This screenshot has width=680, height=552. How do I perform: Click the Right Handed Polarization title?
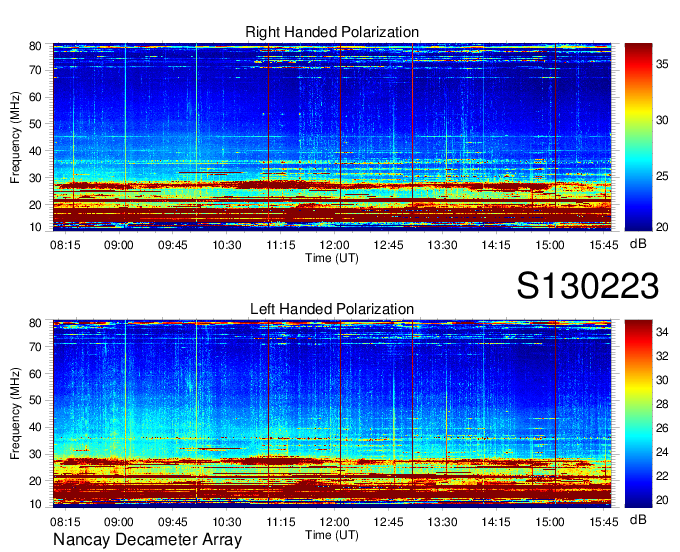tap(332, 32)
